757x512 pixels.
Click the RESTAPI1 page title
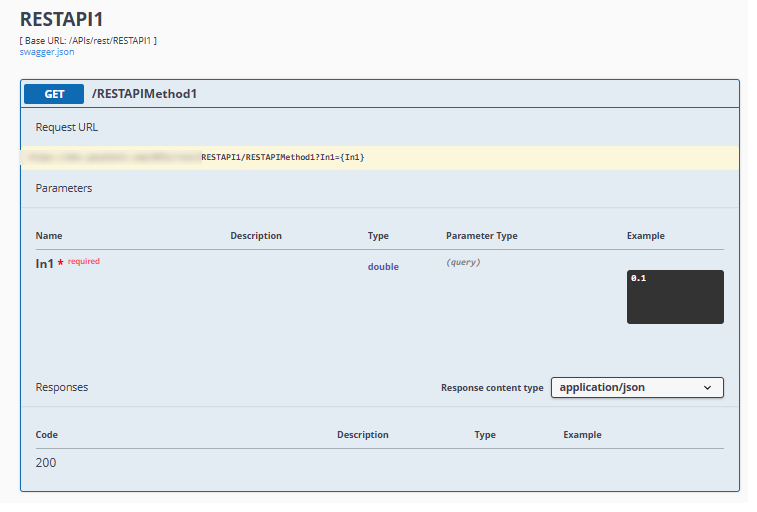(x=61, y=19)
